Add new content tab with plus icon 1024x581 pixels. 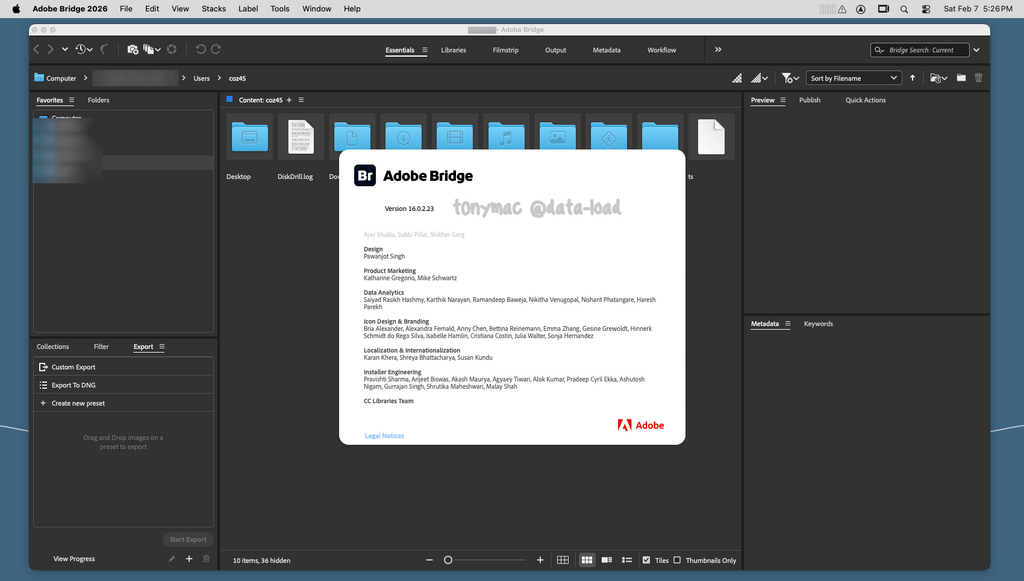[x=289, y=101]
